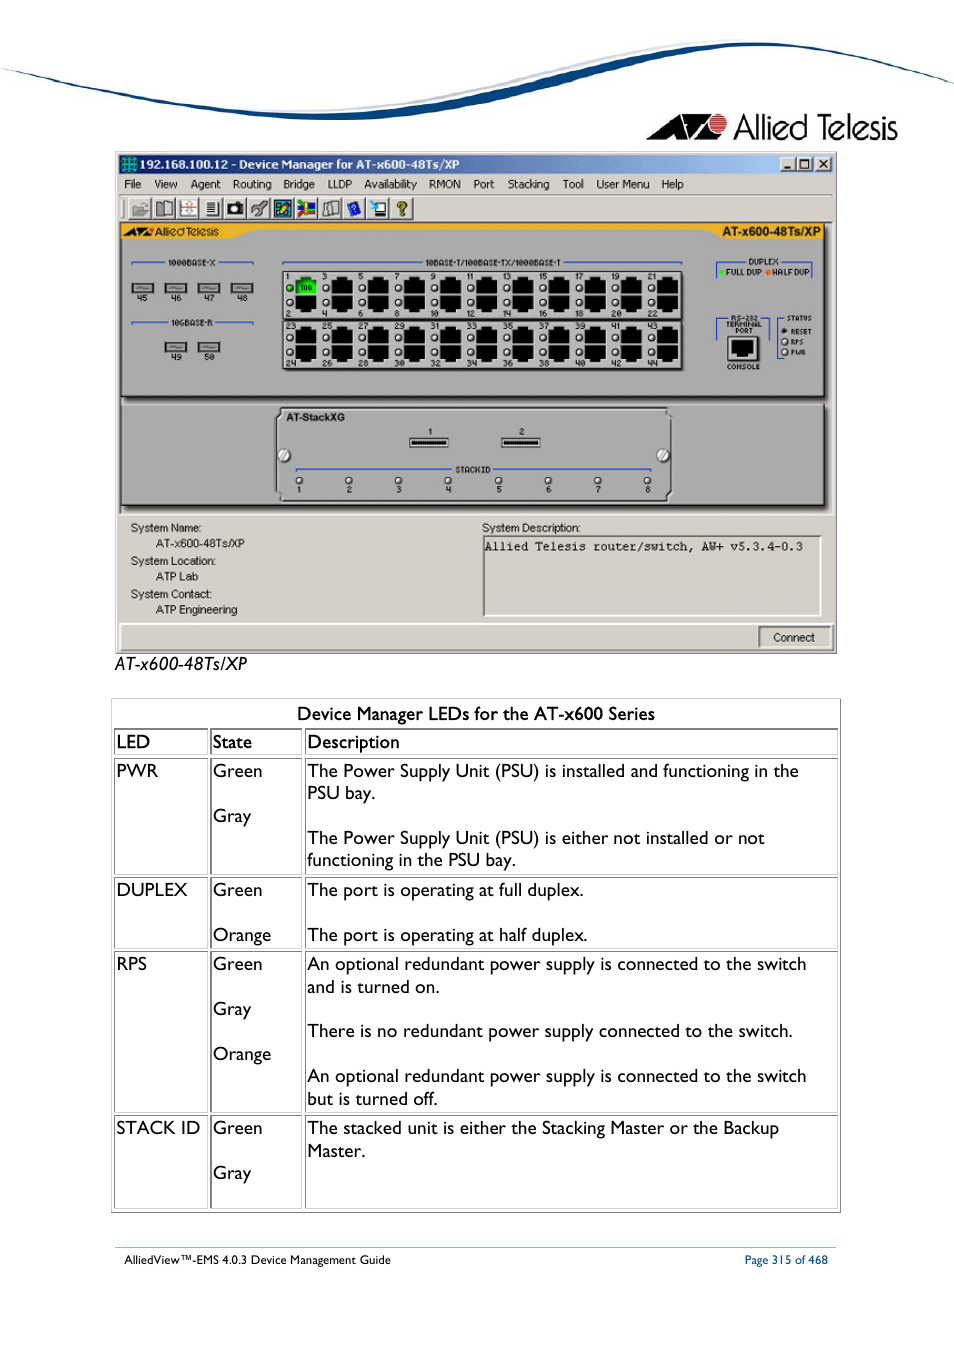Select Ethernet port 23 on the switch
954x1351 pixels.
pyautogui.click(x=306, y=336)
